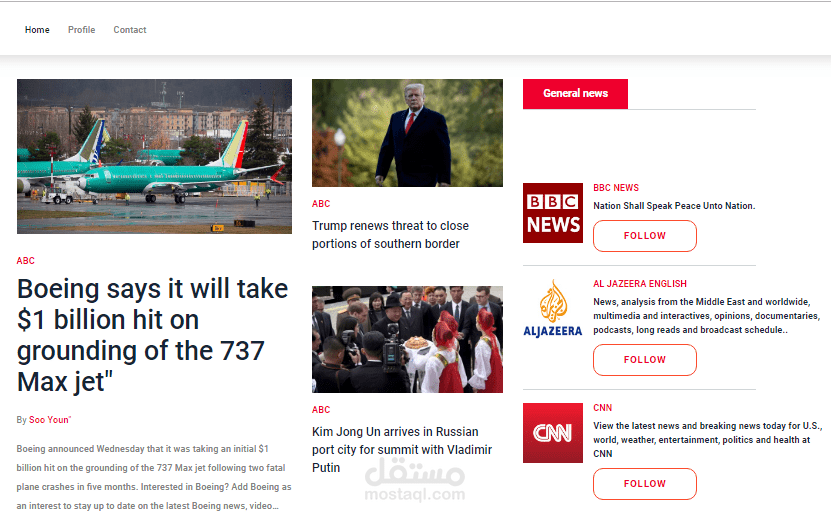
Task: Follow the CNN source
Action: click(x=644, y=484)
